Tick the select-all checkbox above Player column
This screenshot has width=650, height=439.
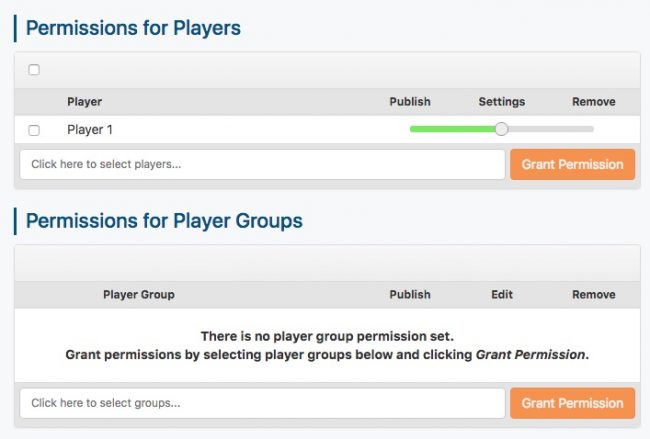pyautogui.click(x=34, y=70)
